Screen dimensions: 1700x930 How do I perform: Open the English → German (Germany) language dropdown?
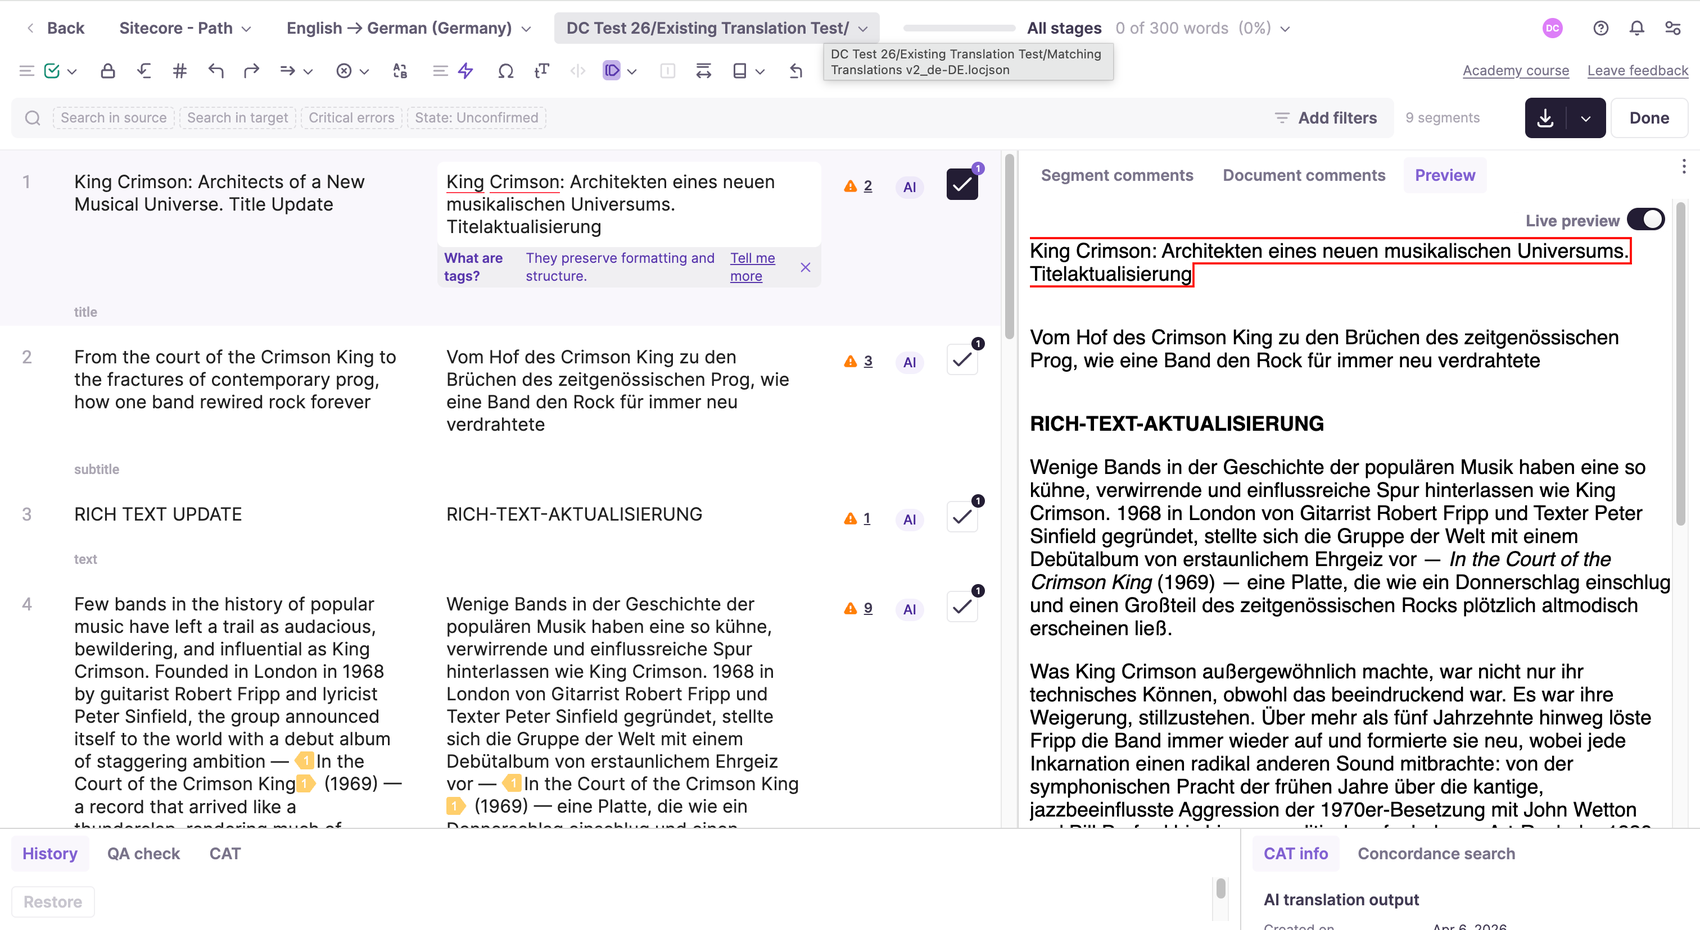click(409, 28)
